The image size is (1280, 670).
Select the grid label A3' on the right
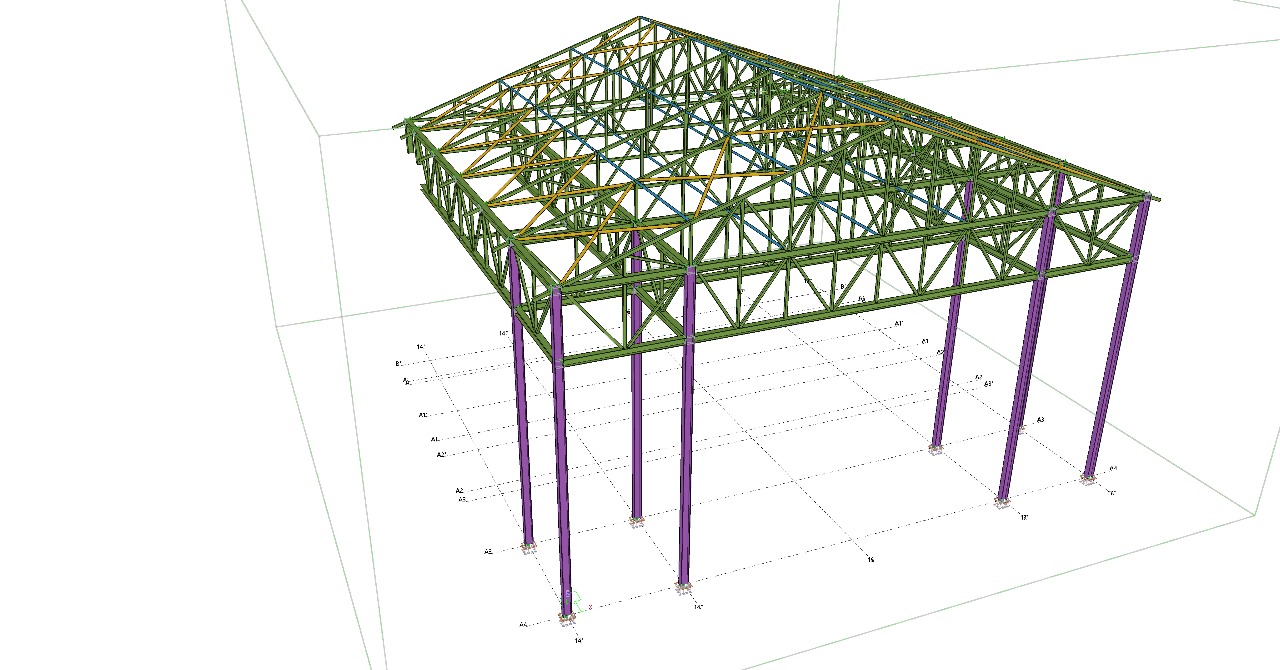point(988,384)
